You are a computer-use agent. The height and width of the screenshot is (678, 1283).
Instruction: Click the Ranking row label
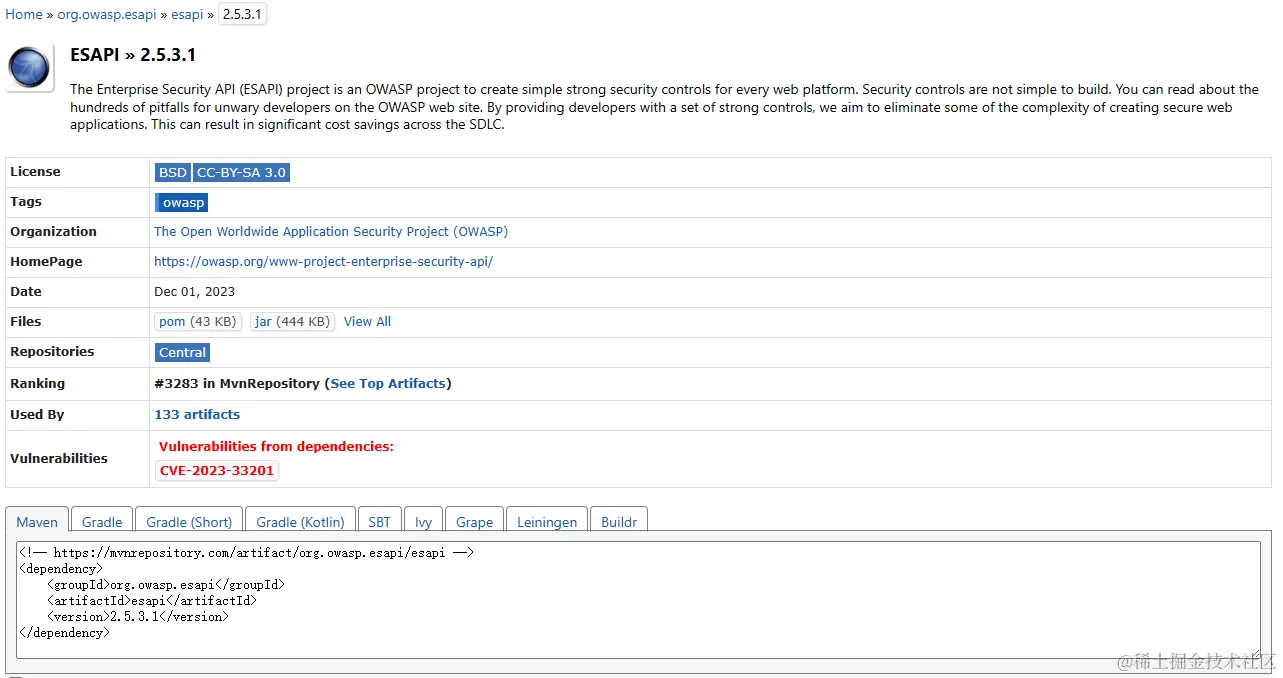(37, 383)
